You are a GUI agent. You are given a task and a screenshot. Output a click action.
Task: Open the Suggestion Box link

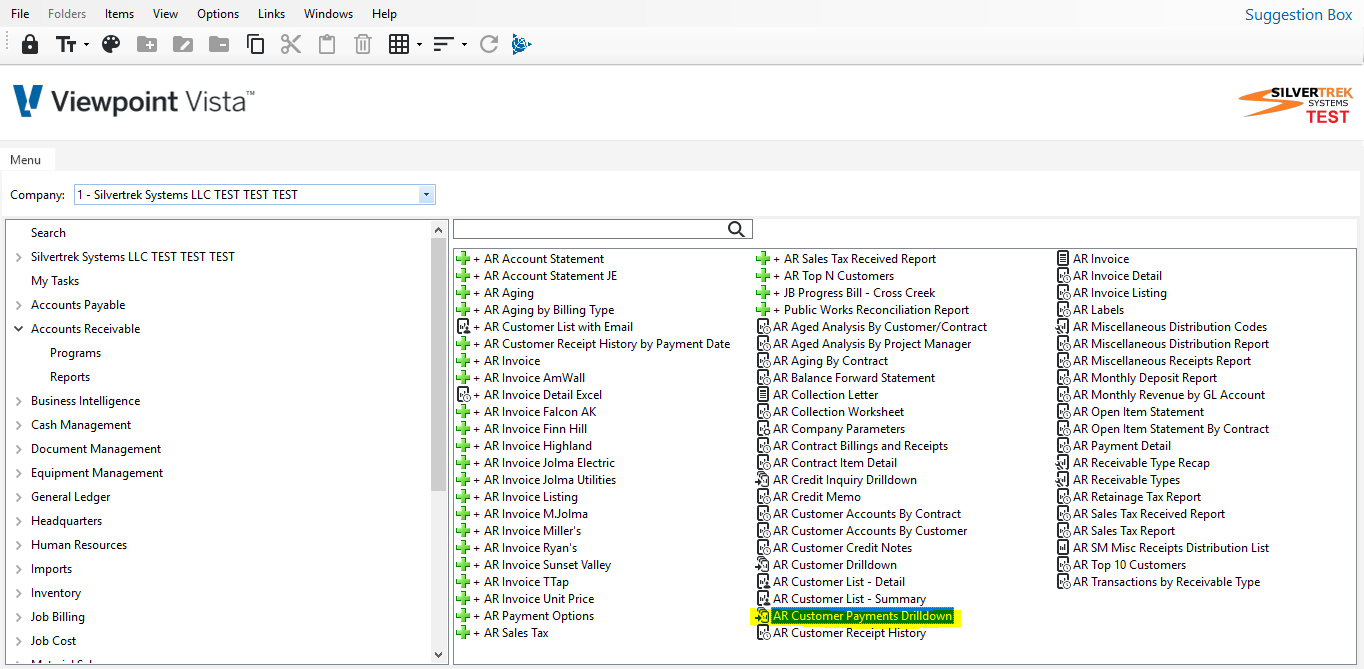click(1298, 14)
